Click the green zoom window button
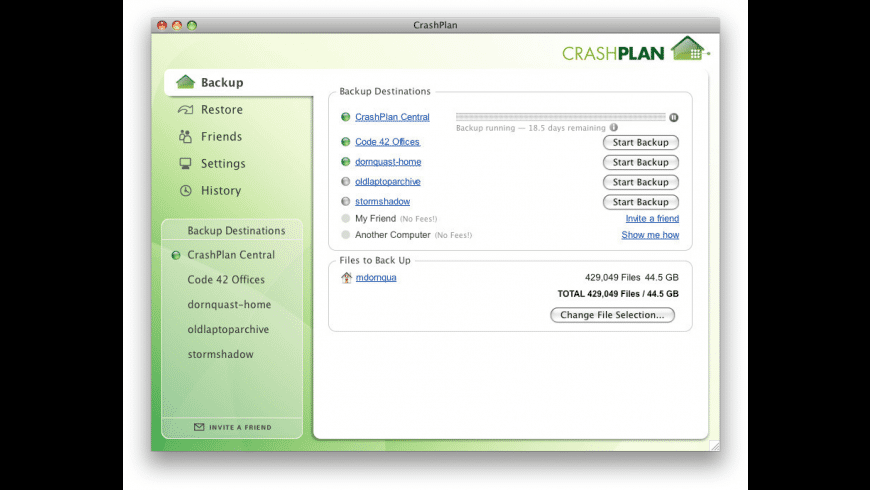This screenshot has height=490, width=870. [x=192, y=26]
